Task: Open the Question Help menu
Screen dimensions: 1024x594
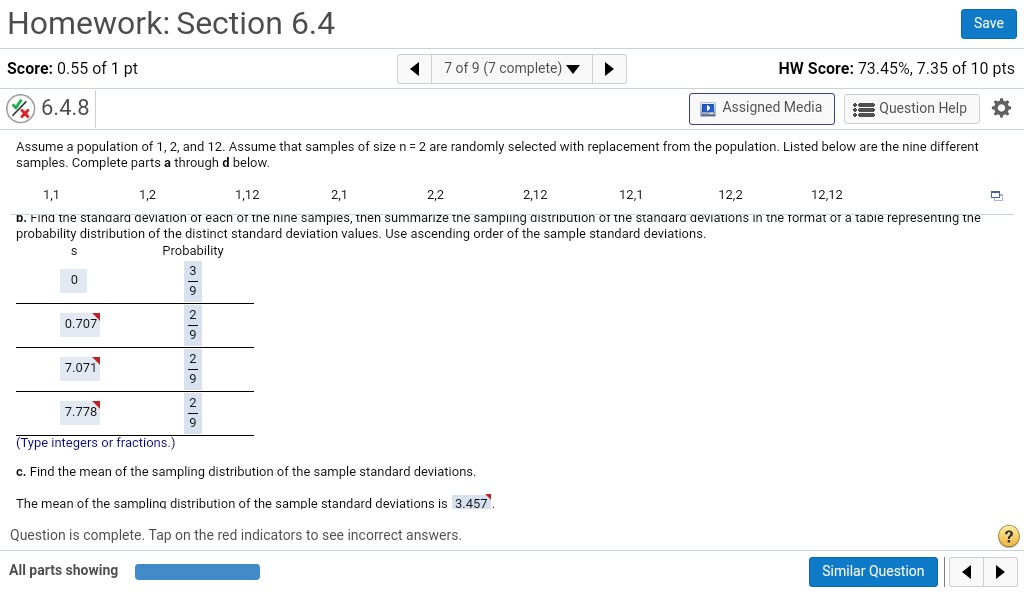Action: [911, 108]
